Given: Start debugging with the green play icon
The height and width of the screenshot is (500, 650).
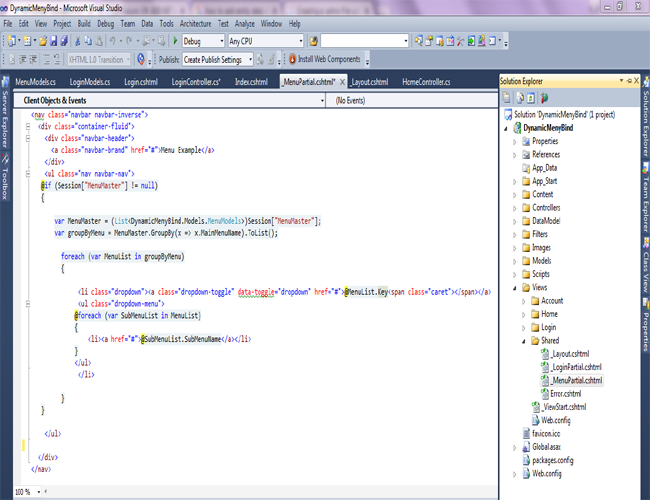Looking at the screenshot, I should coord(176,41).
